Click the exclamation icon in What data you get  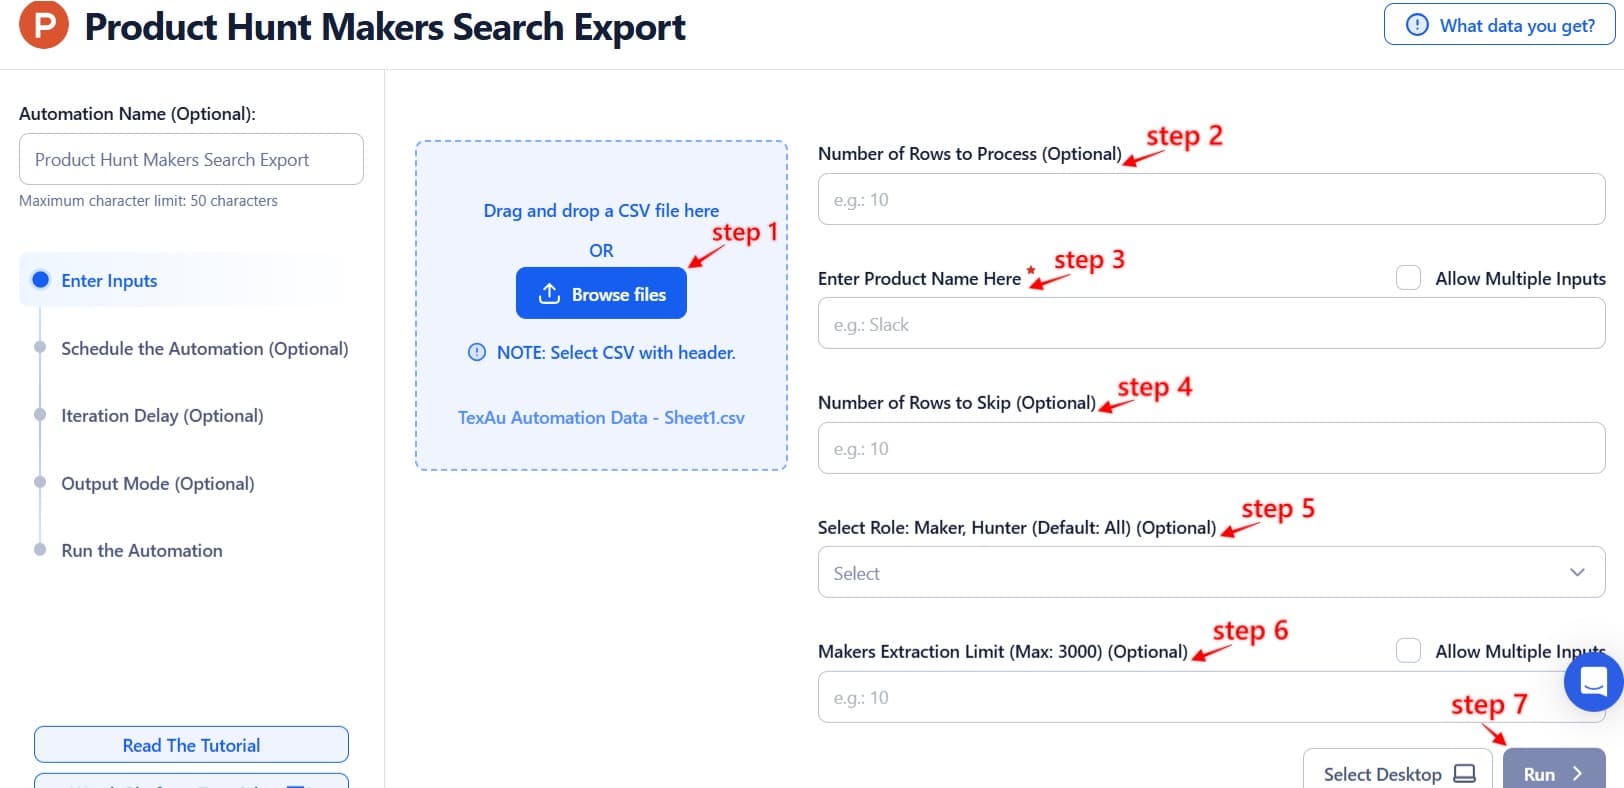click(x=1417, y=25)
